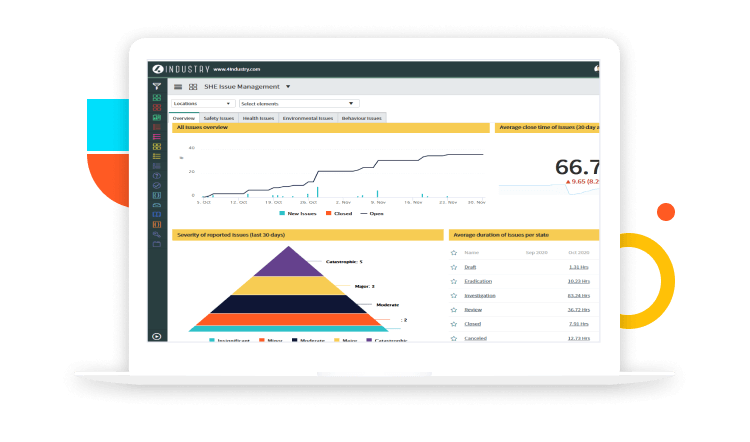The width and height of the screenshot is (750, 442).
Task: Click the www.4industry.com text
Action: (237, 69)
